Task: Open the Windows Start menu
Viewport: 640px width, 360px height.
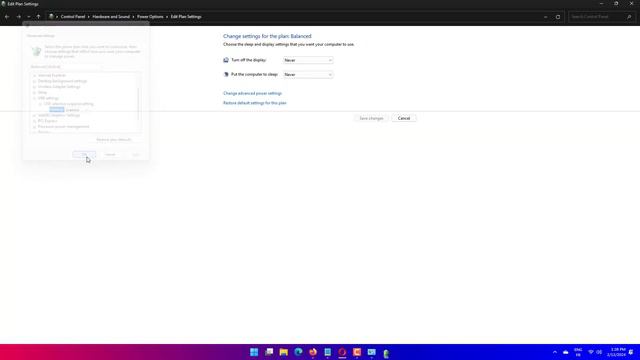Action: point(254,352)
